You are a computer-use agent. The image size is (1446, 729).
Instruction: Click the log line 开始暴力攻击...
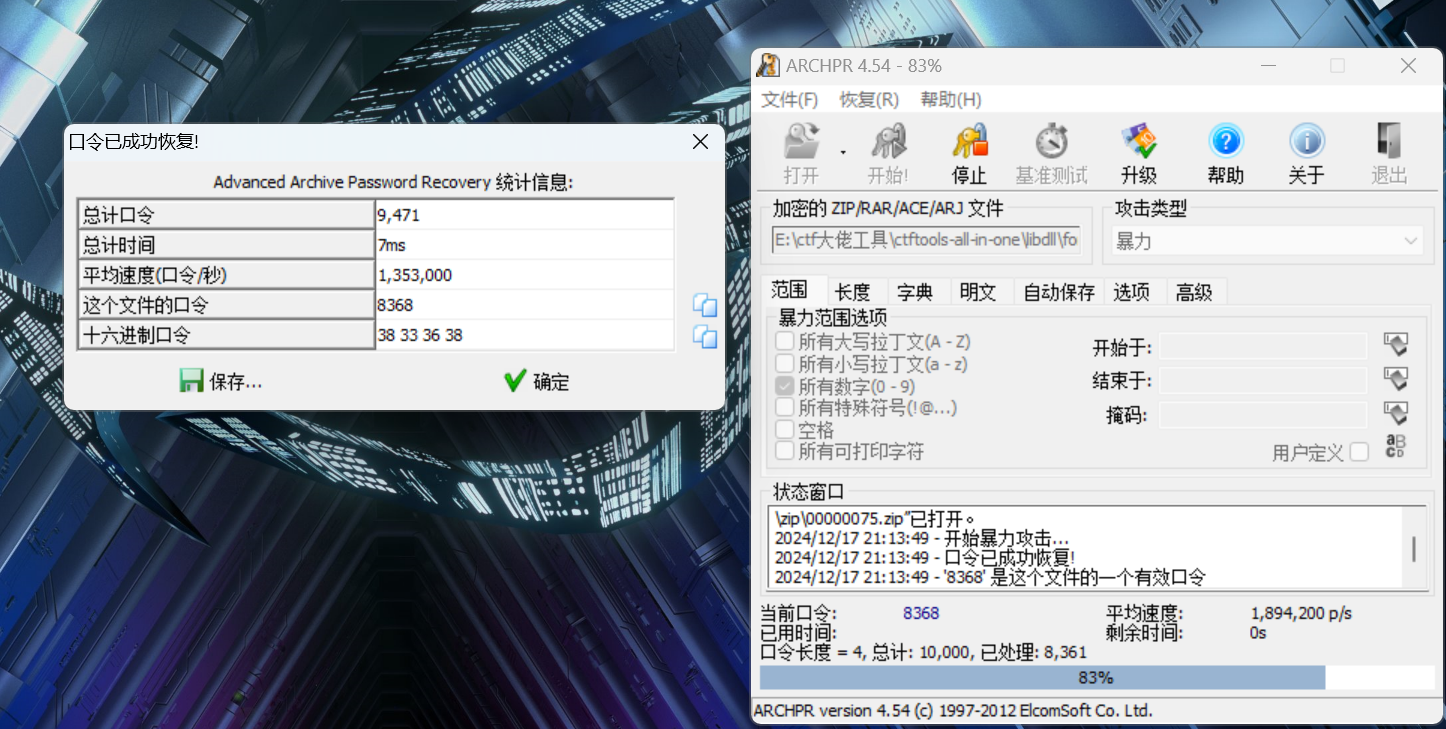pos(922,538)
